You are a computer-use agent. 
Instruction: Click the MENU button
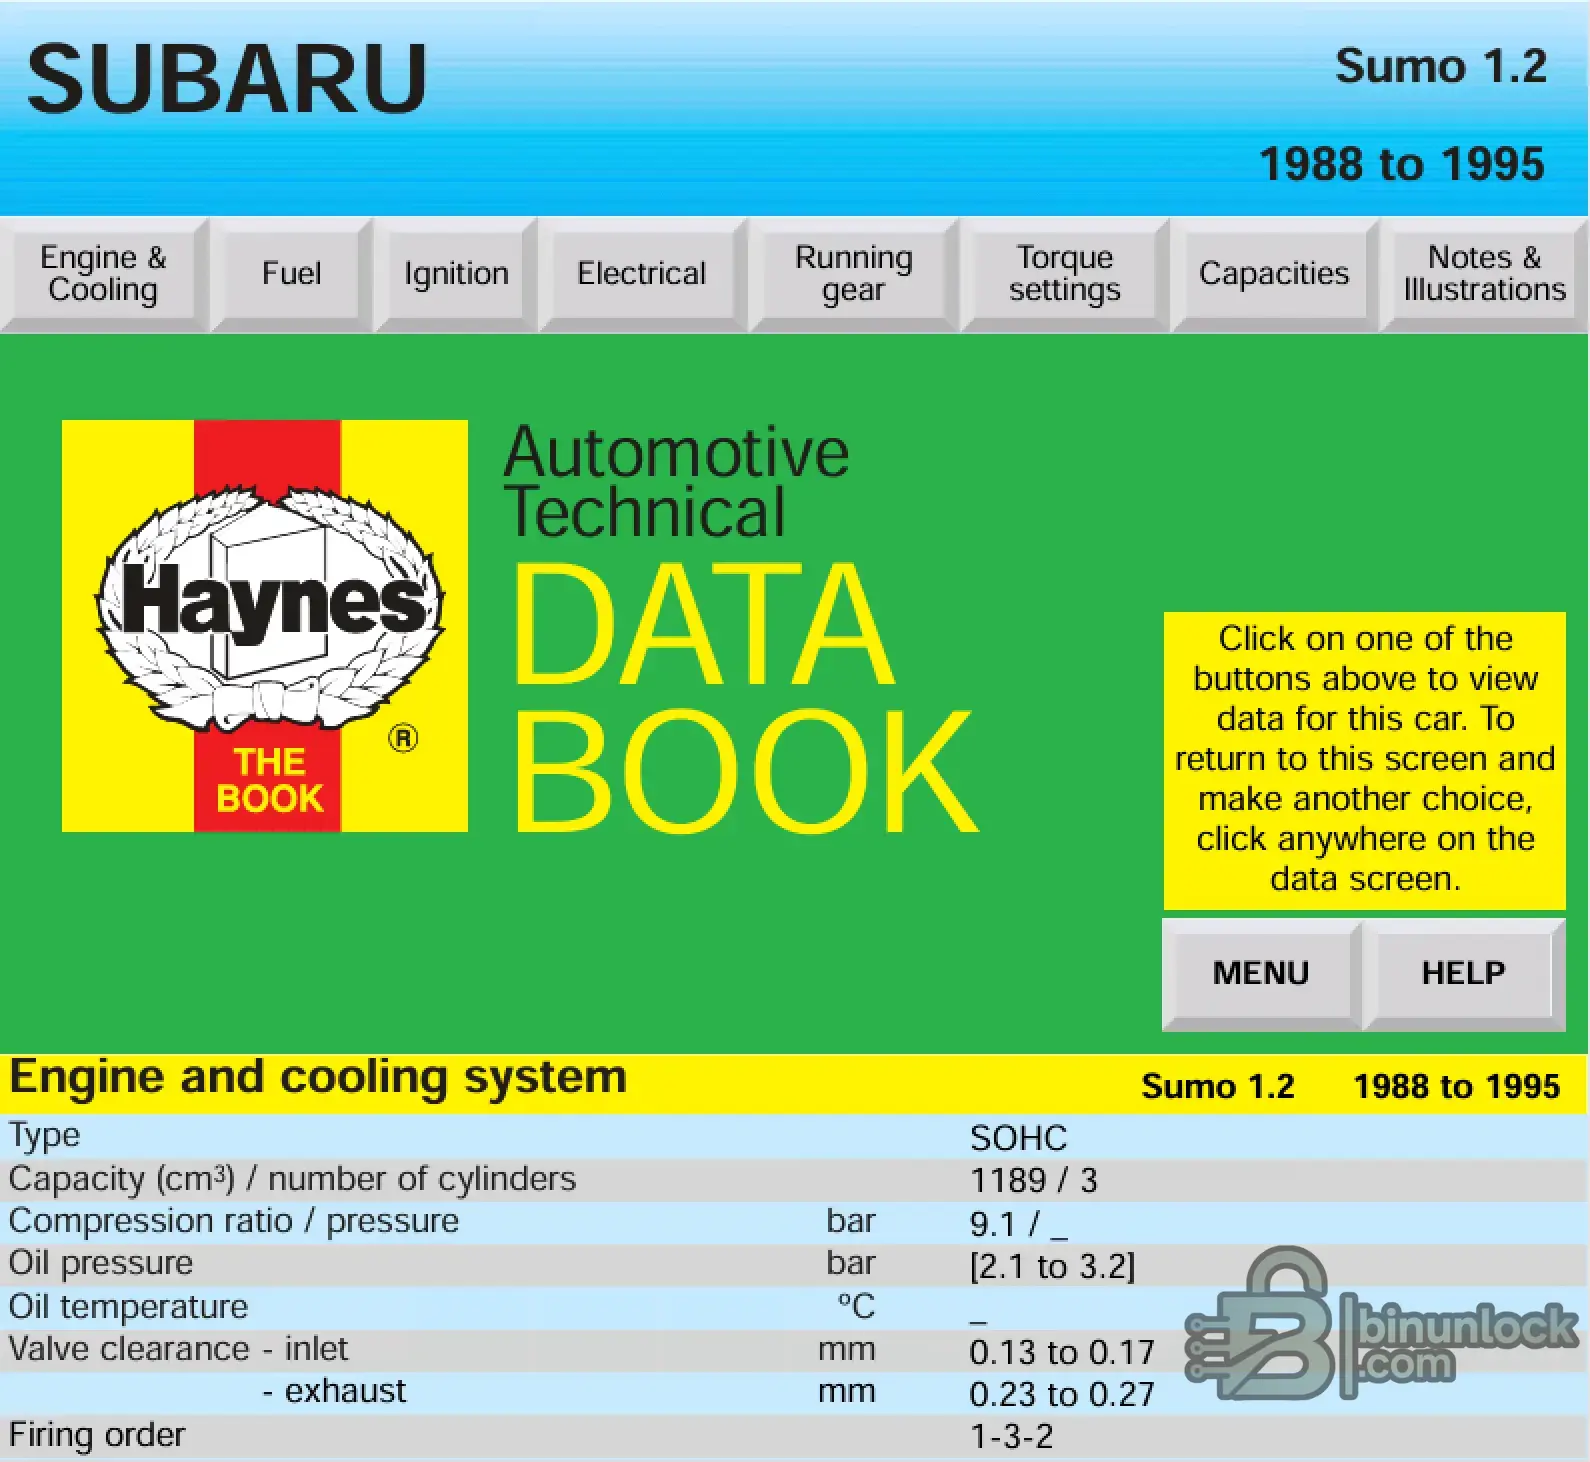(x=1261, y=974)
